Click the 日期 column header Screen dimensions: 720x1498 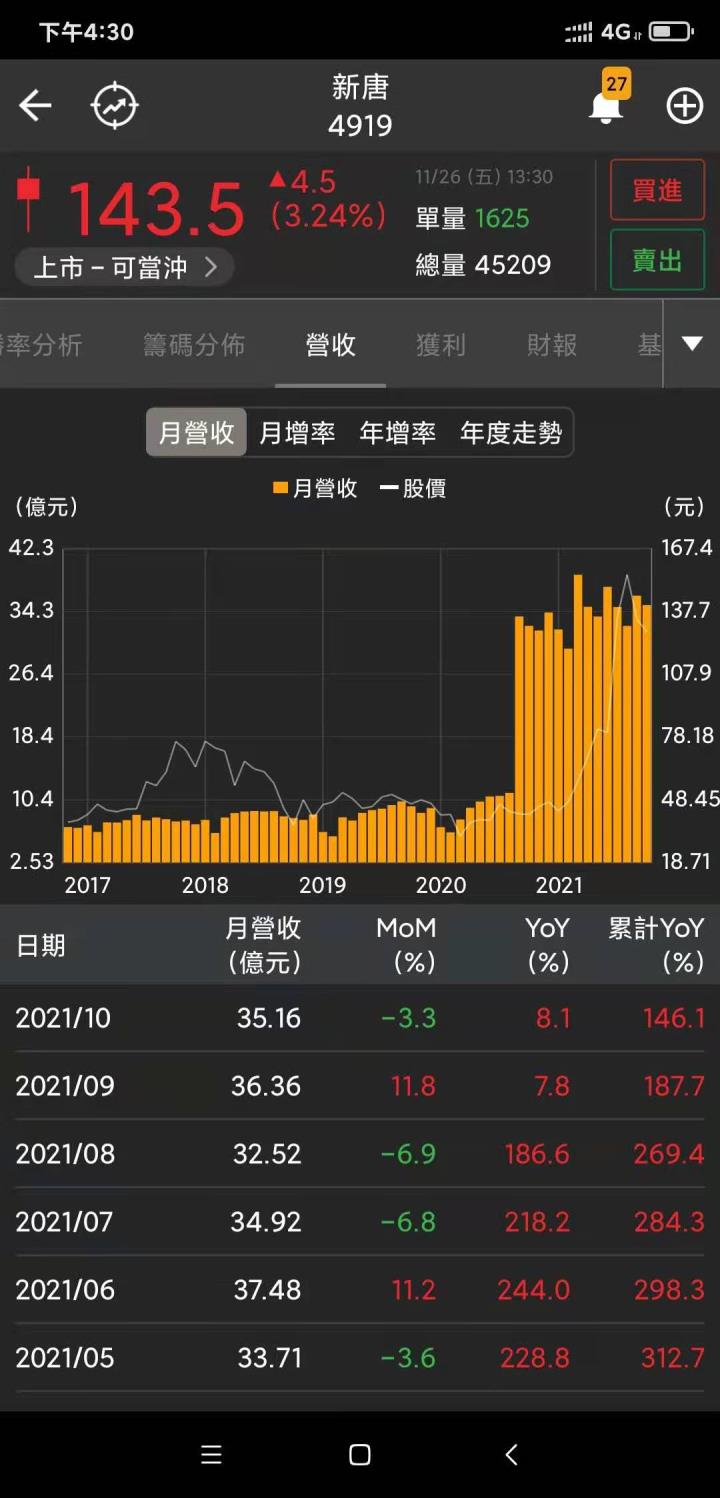[x=41, y=945]
